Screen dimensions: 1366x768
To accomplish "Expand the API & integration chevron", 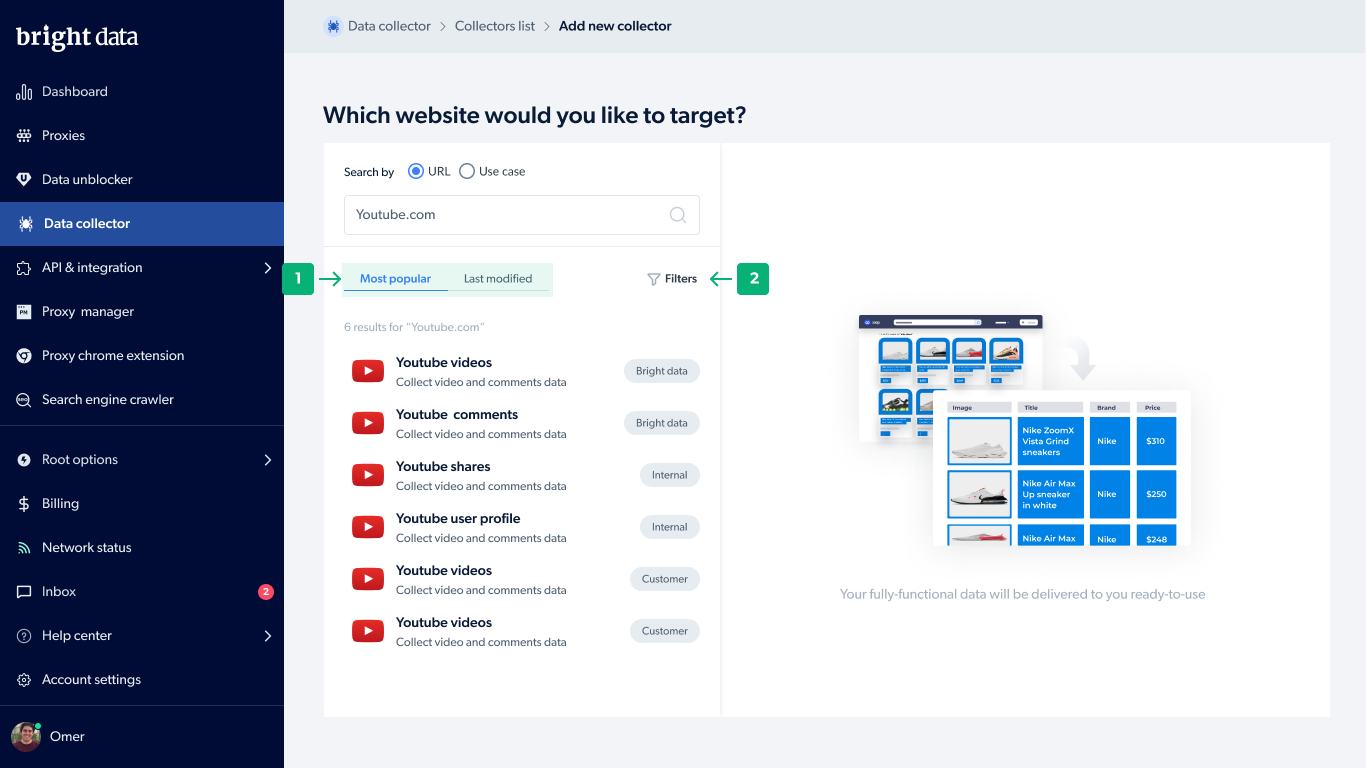I will tap(267, 268).
